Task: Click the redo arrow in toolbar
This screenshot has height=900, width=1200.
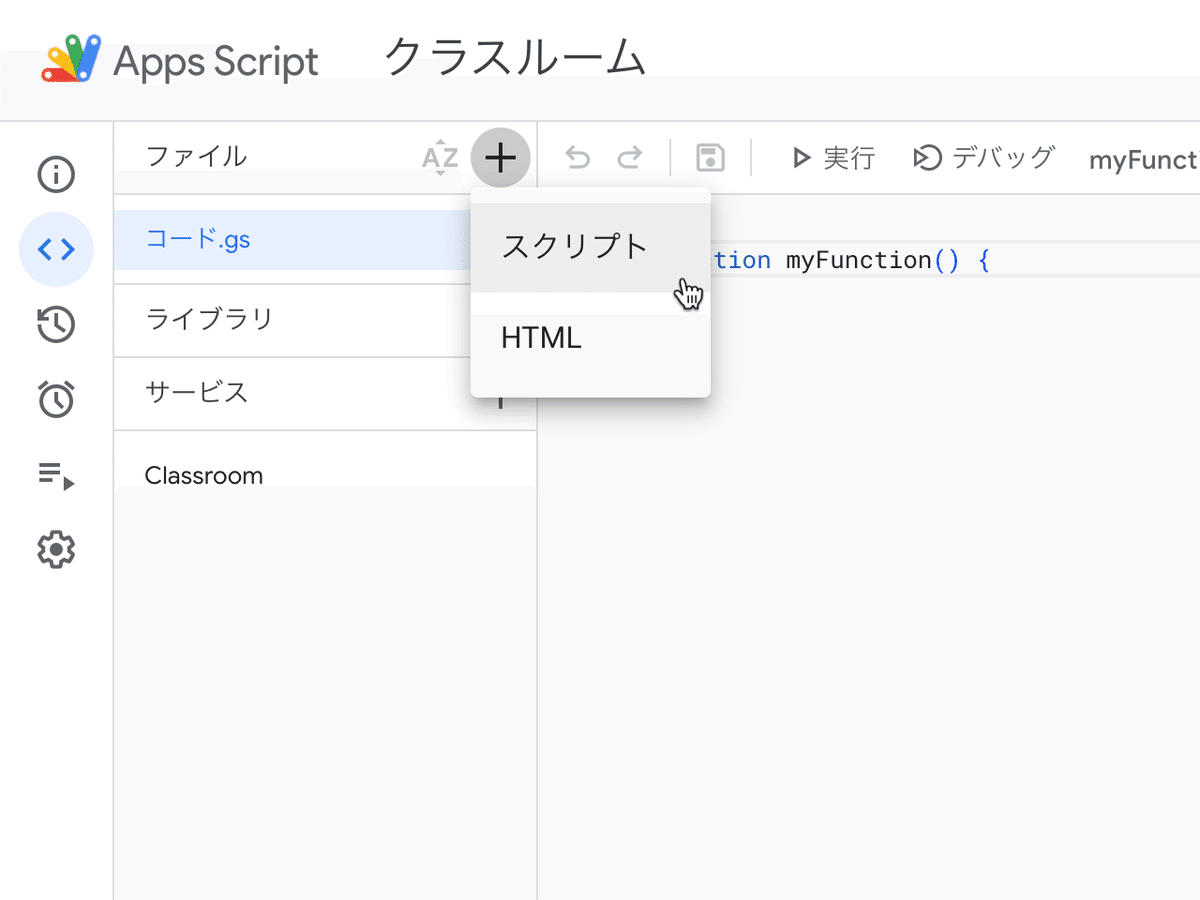Action: click(629, 158)
